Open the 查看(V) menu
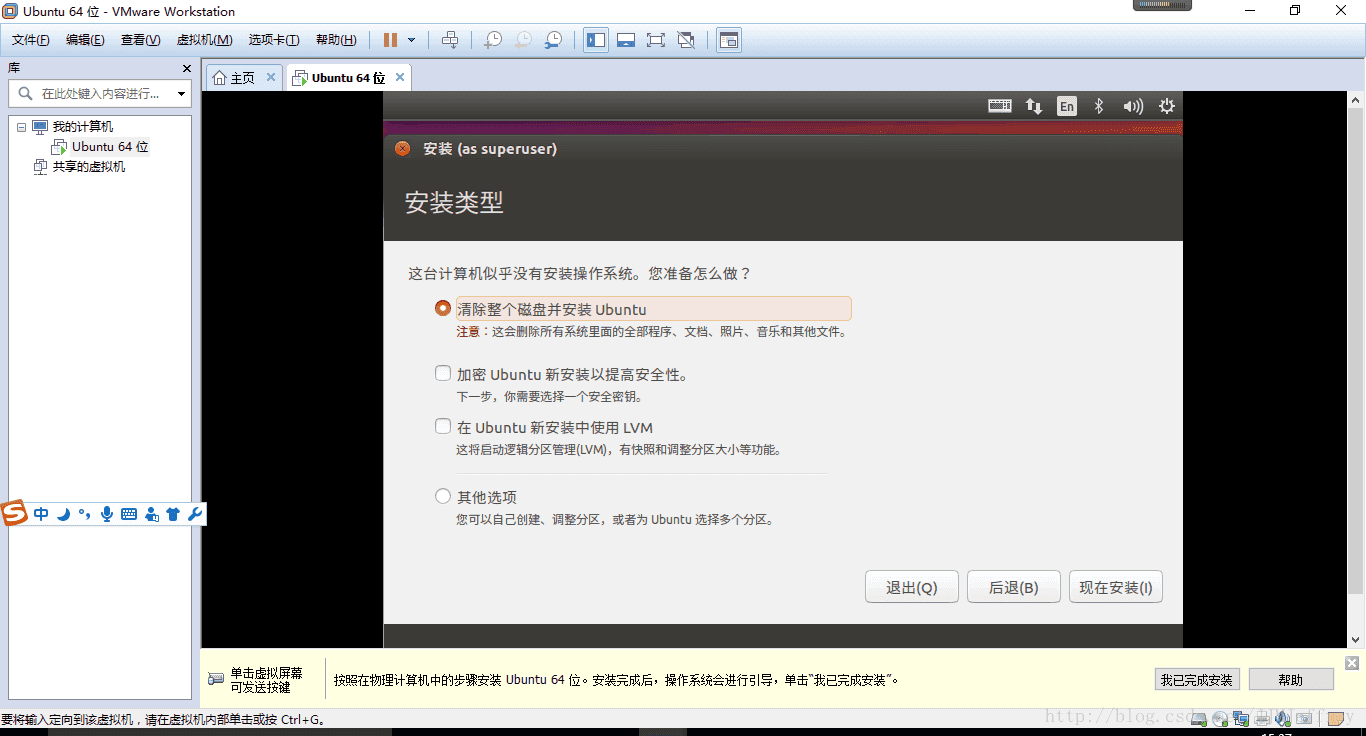Image resolution: width=1366 pixels, height=736 pixels. click(x=140, y=40)
